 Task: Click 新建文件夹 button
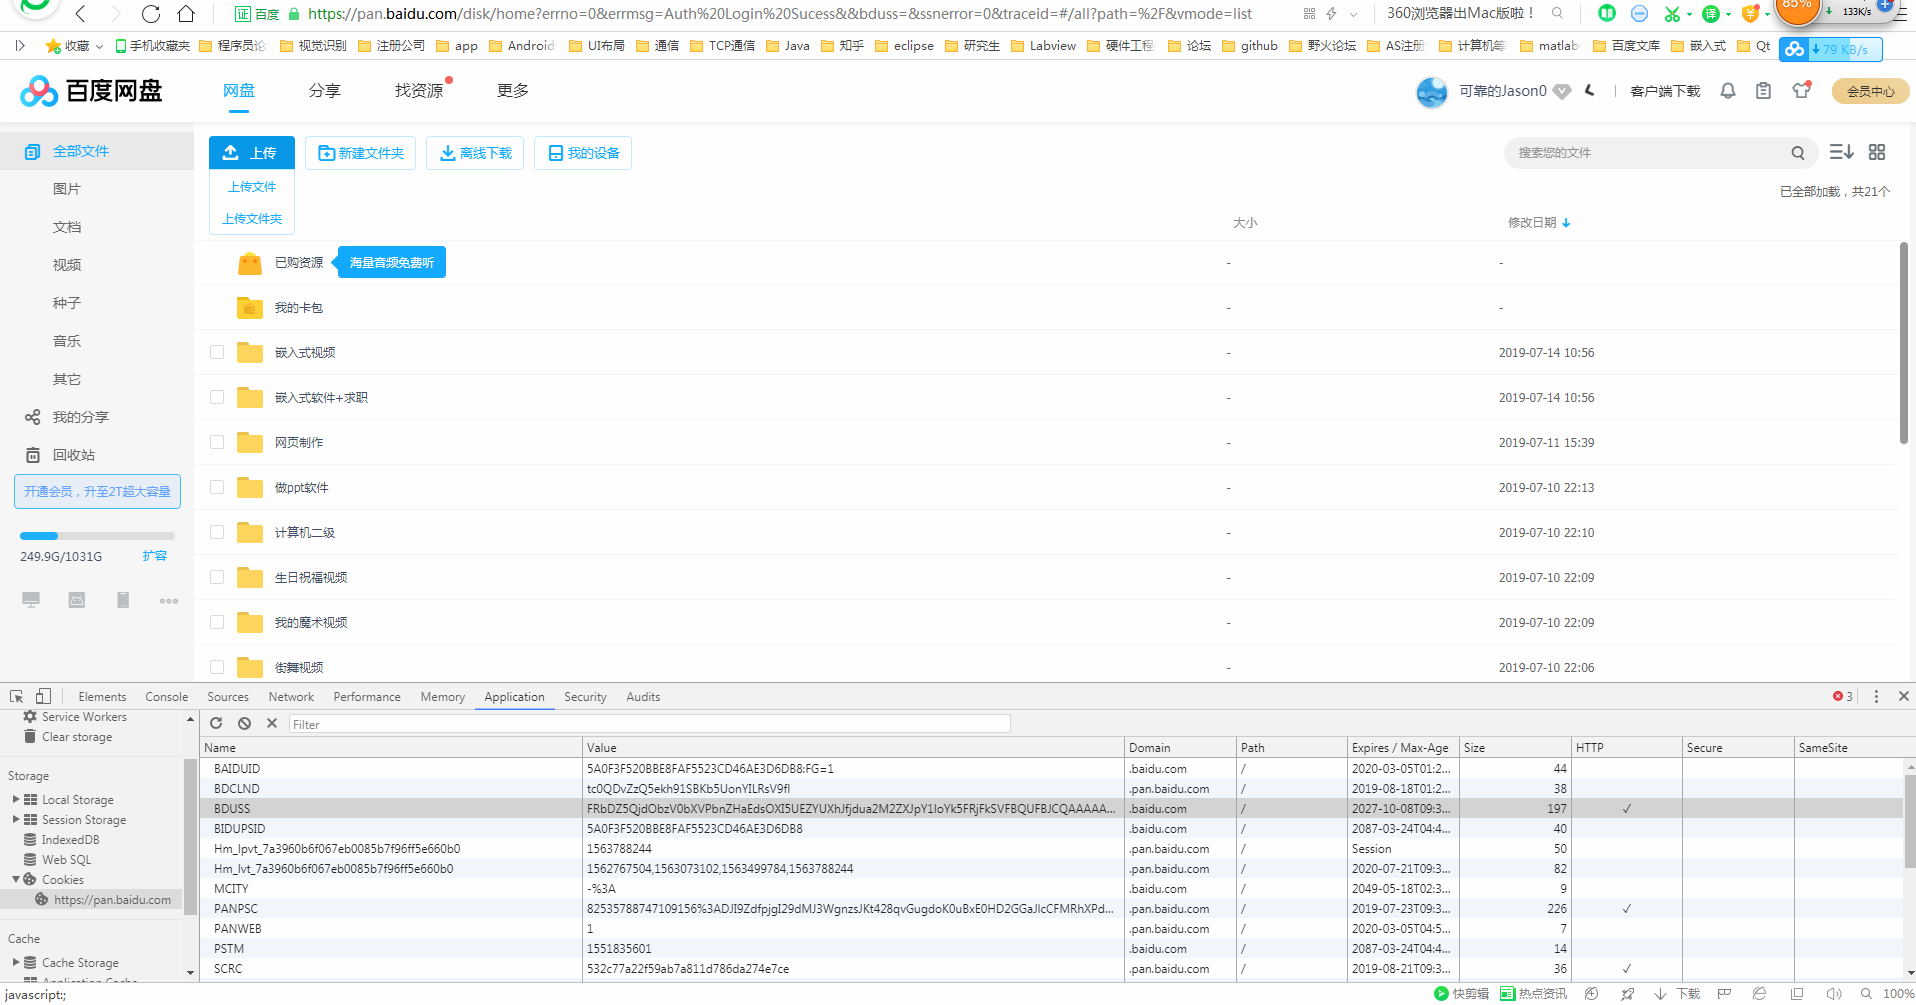[360, 153]
